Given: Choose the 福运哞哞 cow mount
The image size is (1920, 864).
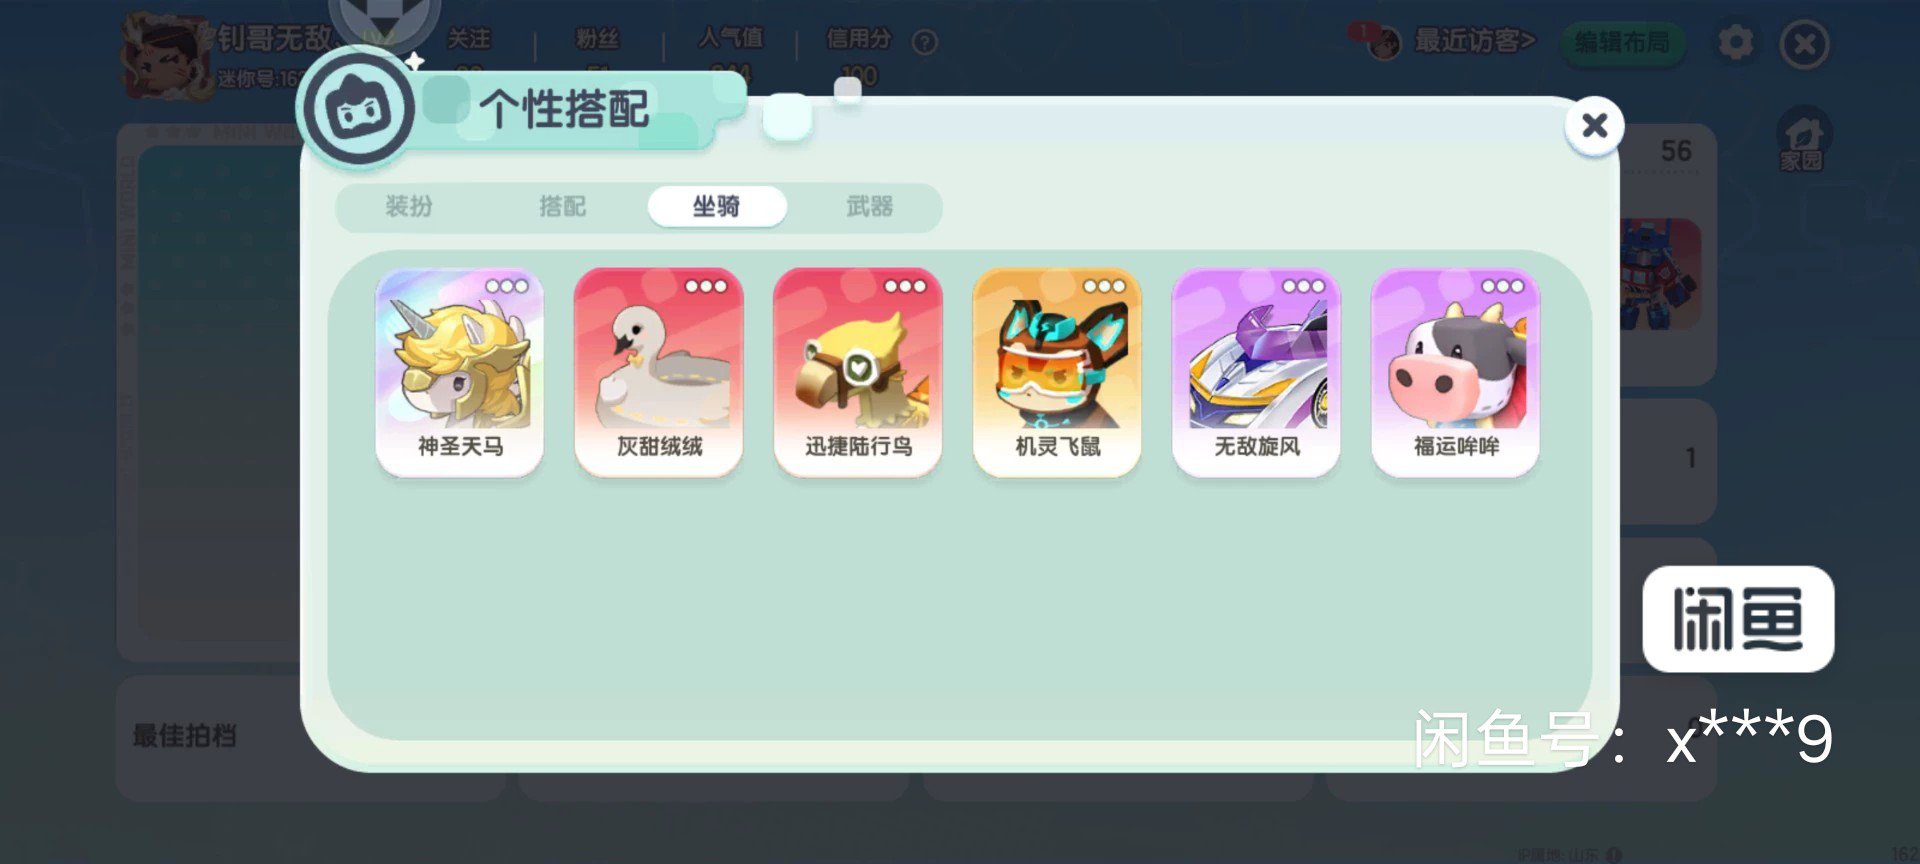Looking at the screenshot, I should pos(1455,372).
